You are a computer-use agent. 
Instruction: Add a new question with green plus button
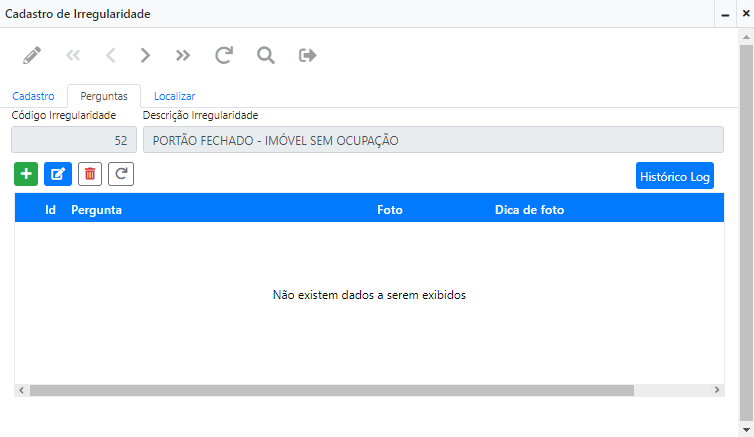(x=26, y=174)
